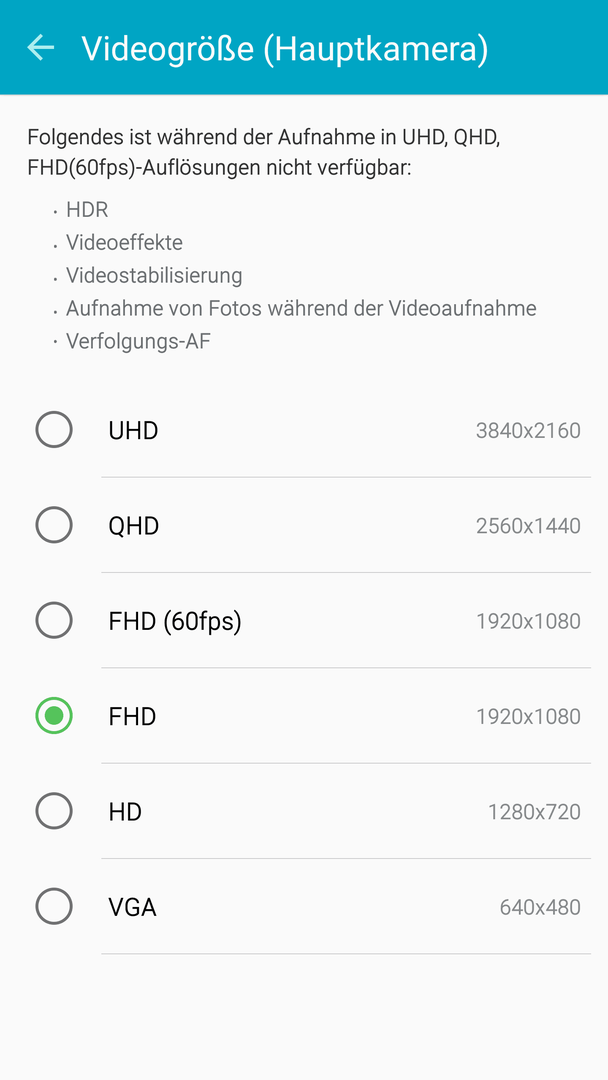Screen dimensions: 608x1080
Task: Click the 640x480 resolution value
Action: 540,908
